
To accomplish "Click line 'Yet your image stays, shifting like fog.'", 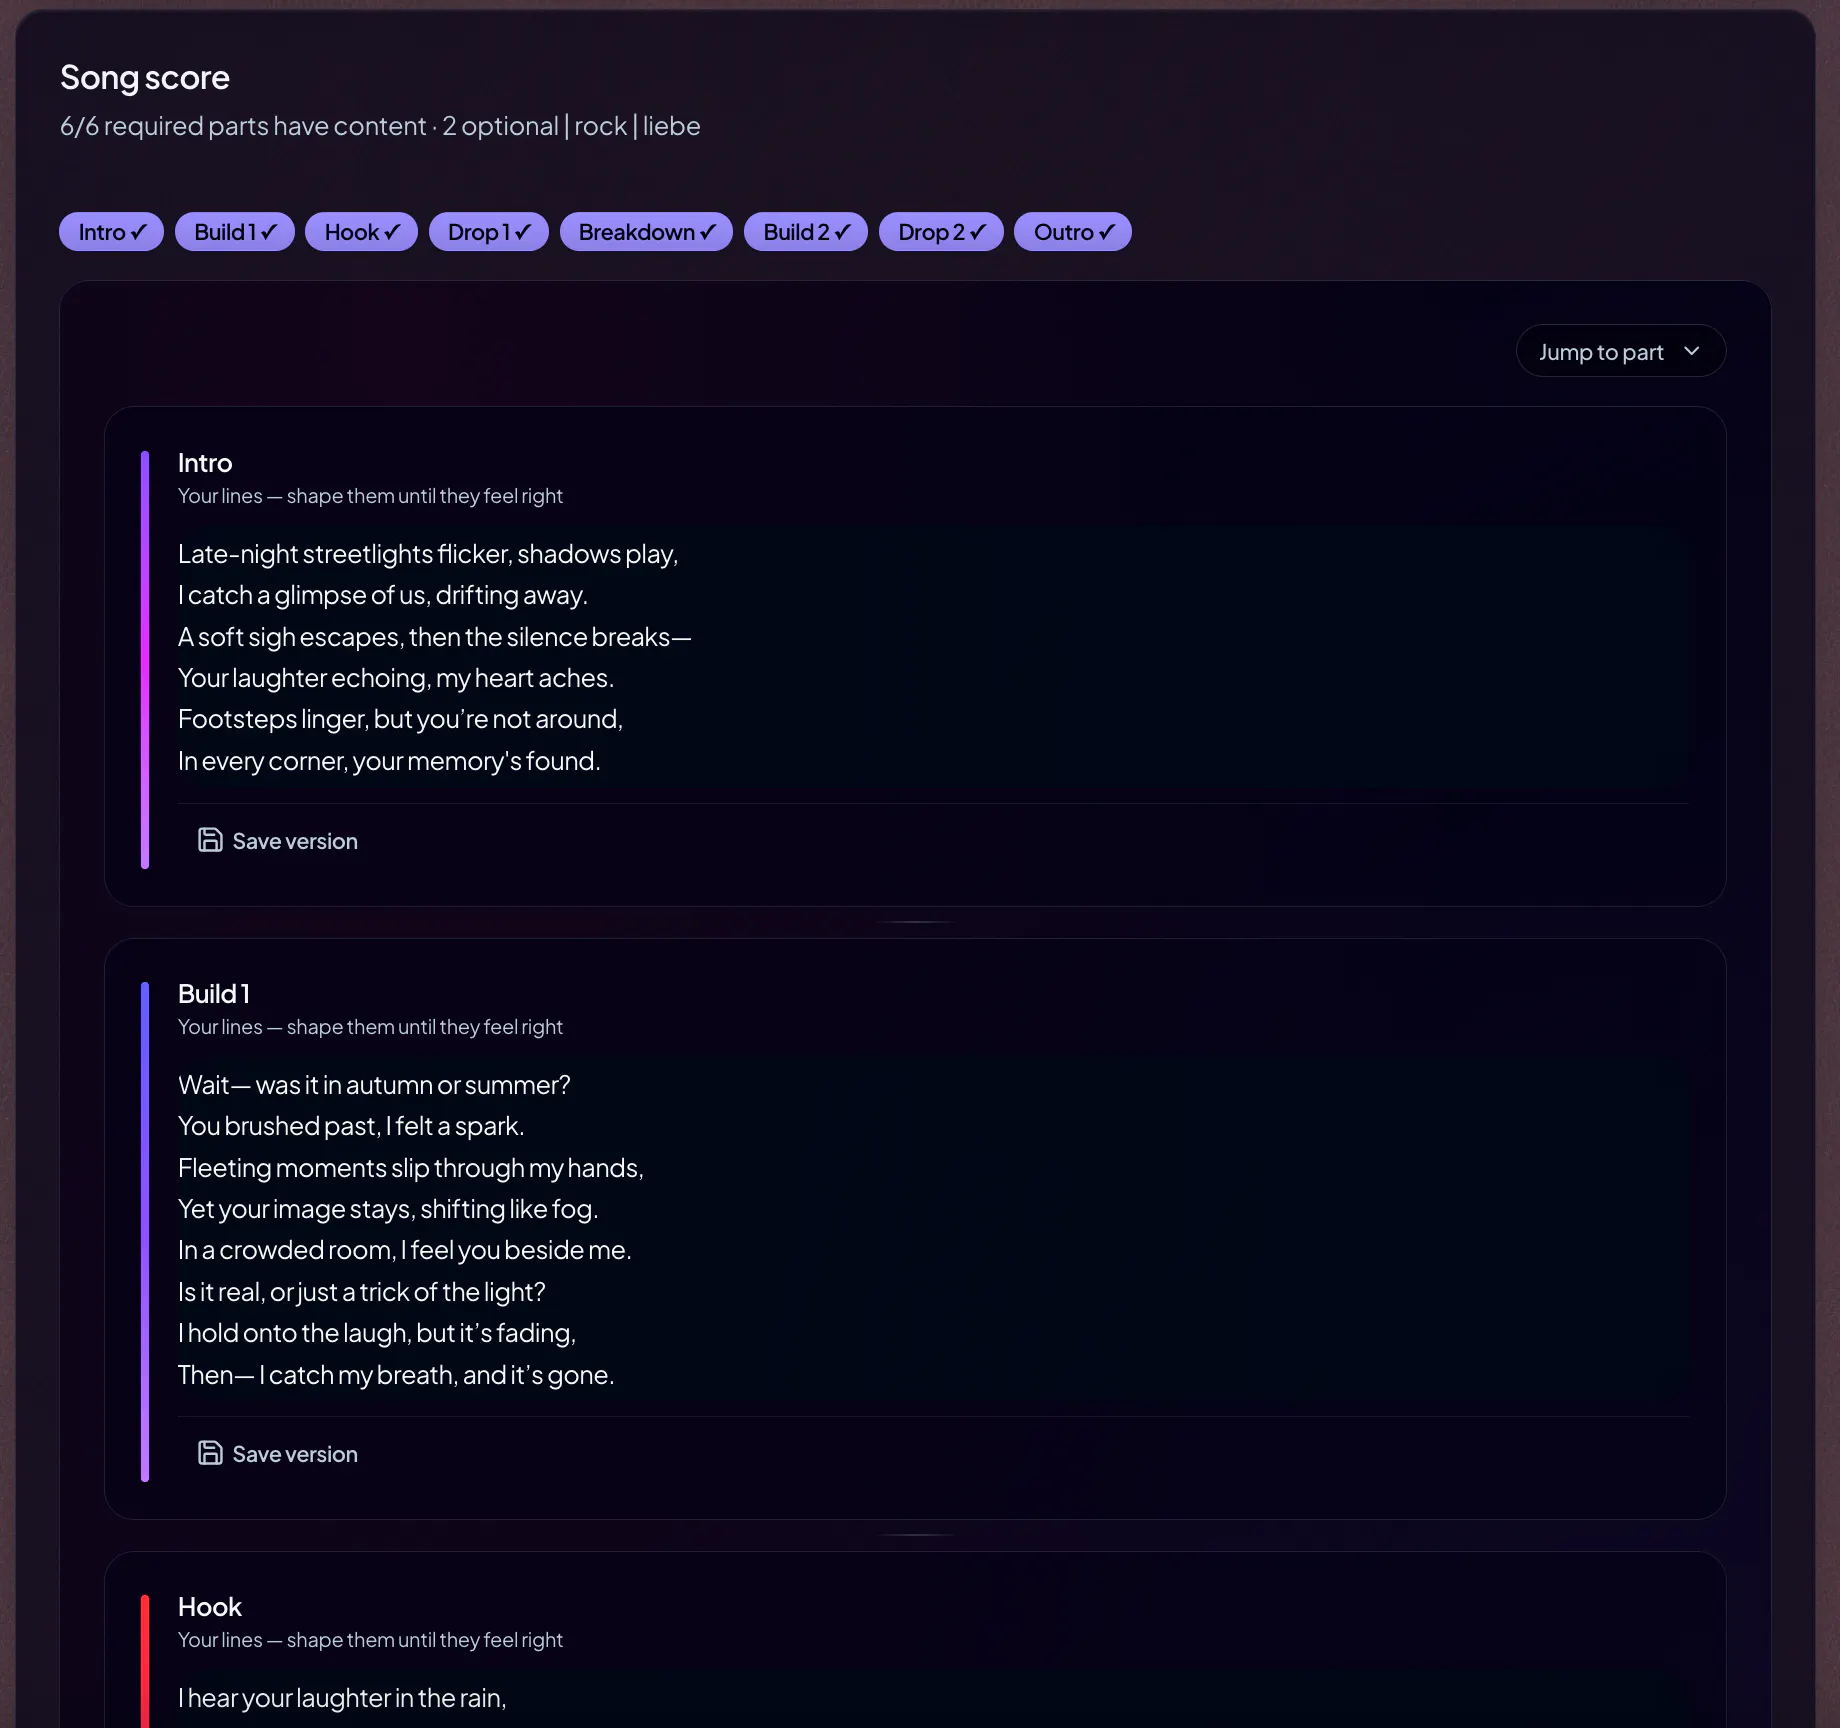I will coord(388,1209).
